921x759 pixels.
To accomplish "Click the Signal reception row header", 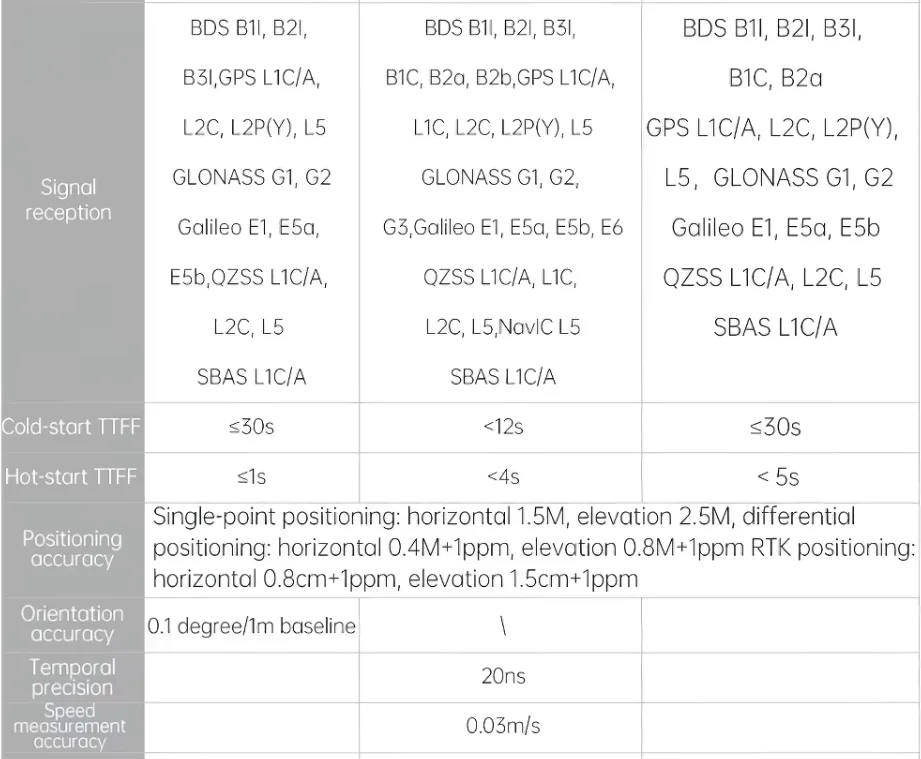I will pos(68,200).
